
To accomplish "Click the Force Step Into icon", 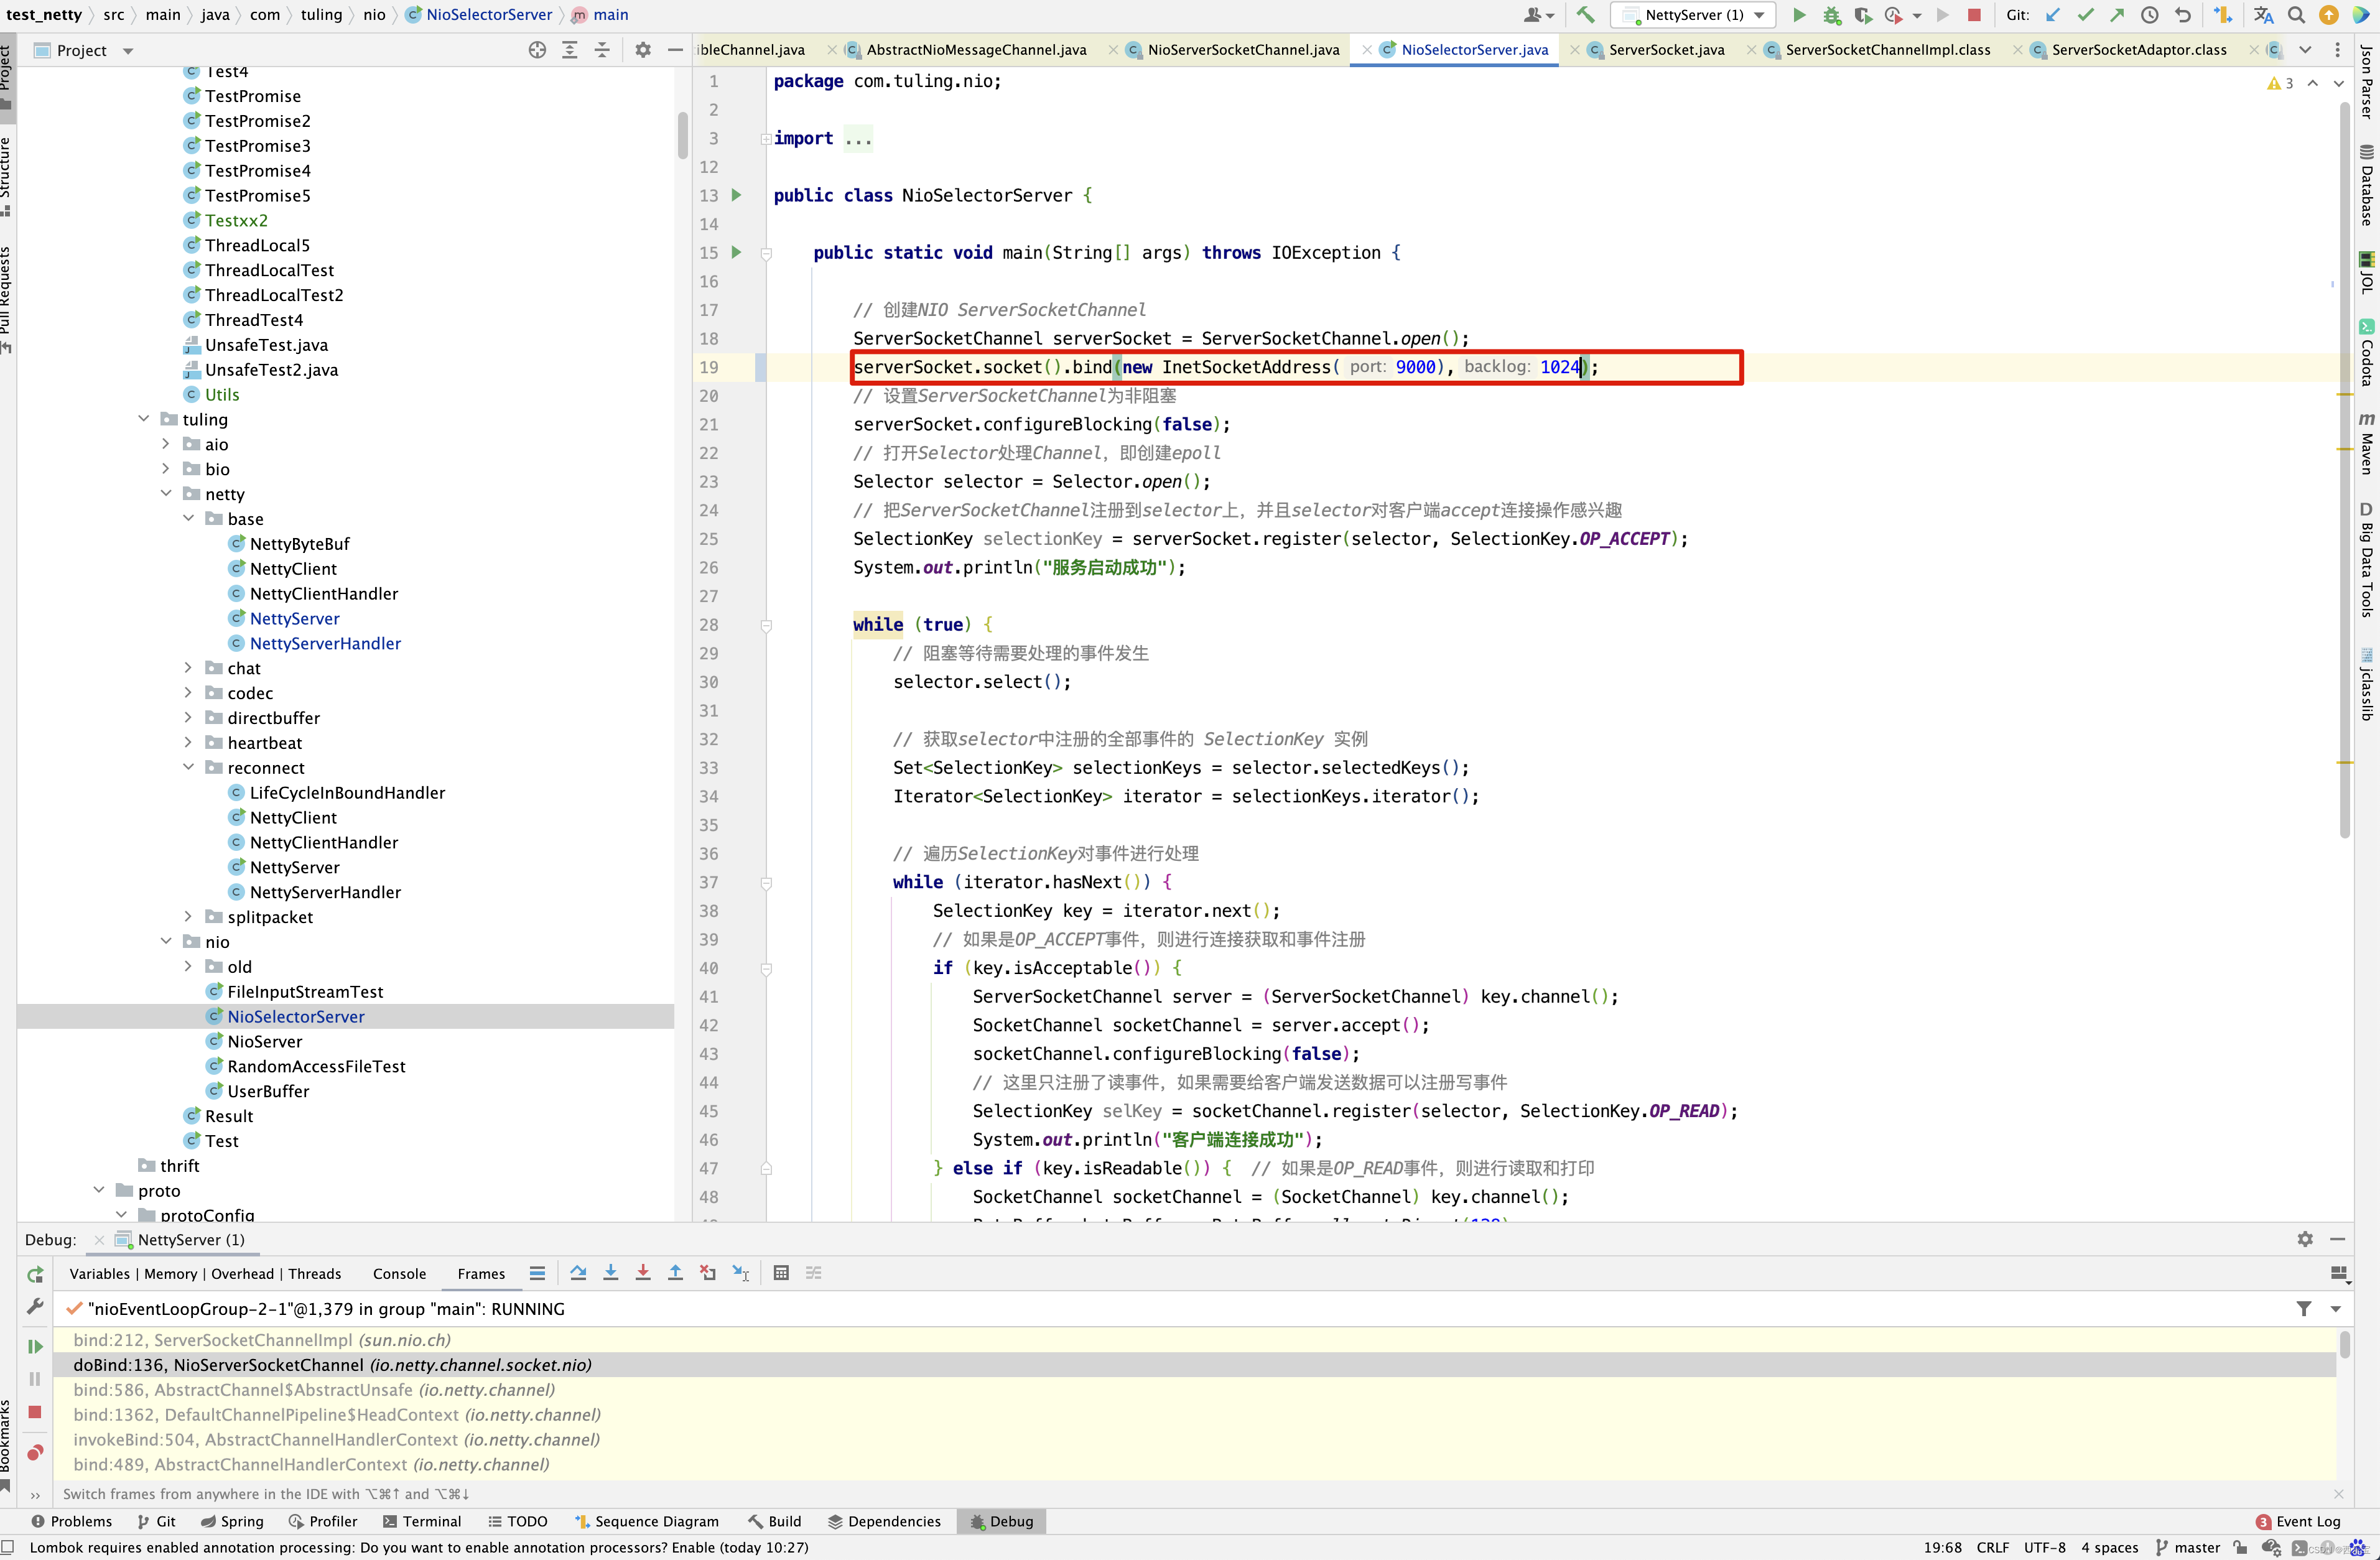I will click(x=643, y=1273).
